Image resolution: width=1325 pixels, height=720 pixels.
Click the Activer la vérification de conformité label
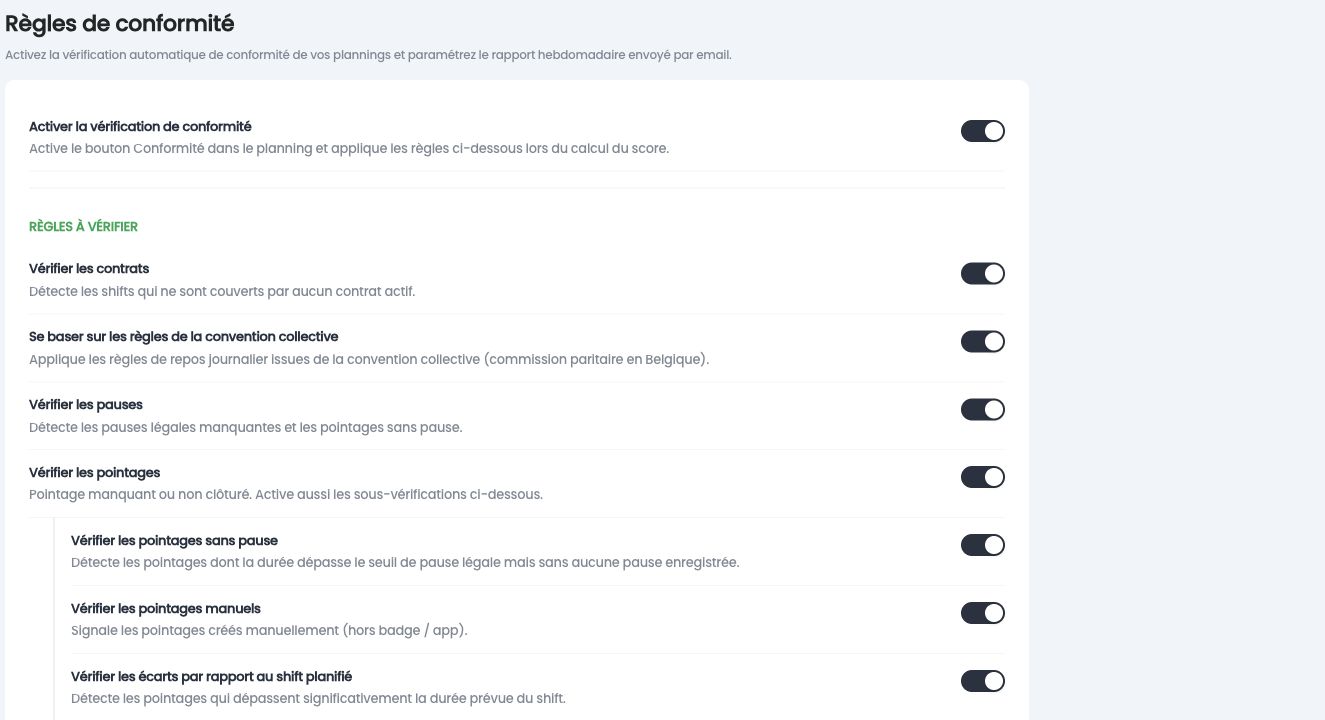coord(140,127)
